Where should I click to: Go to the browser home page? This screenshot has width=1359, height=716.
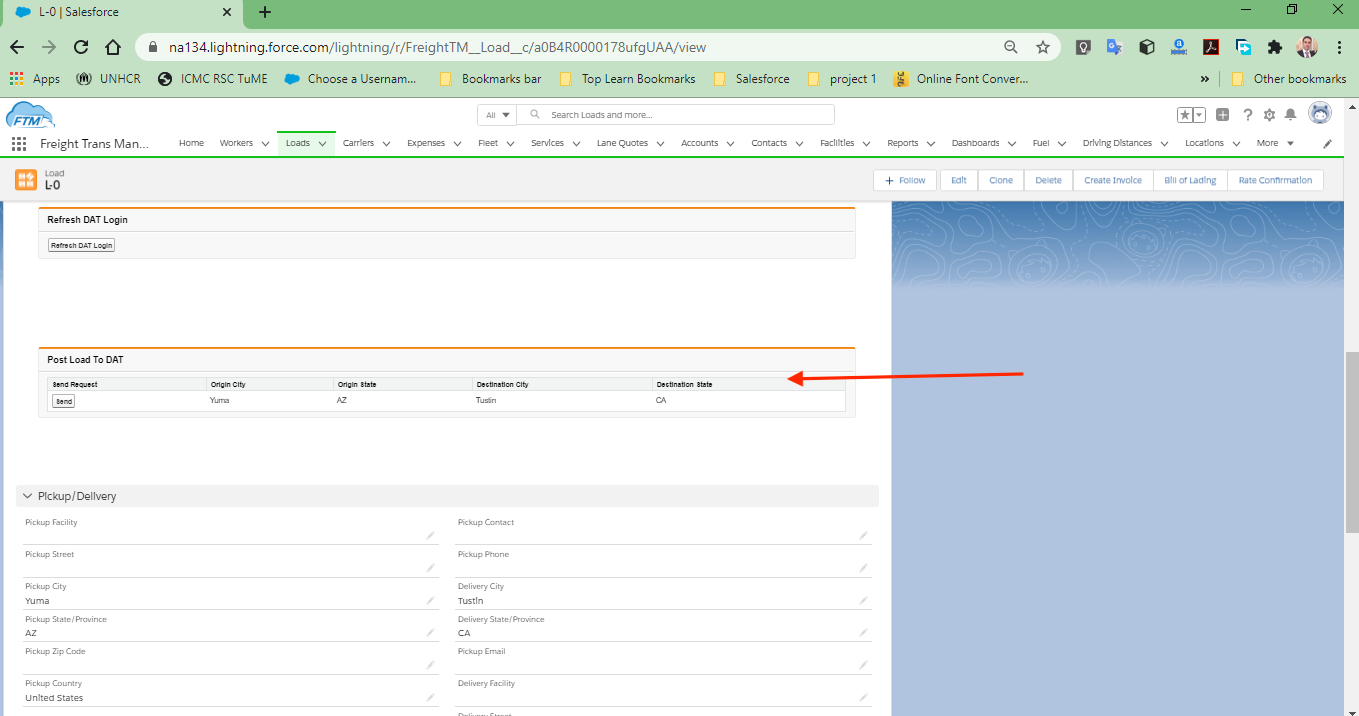114,47
